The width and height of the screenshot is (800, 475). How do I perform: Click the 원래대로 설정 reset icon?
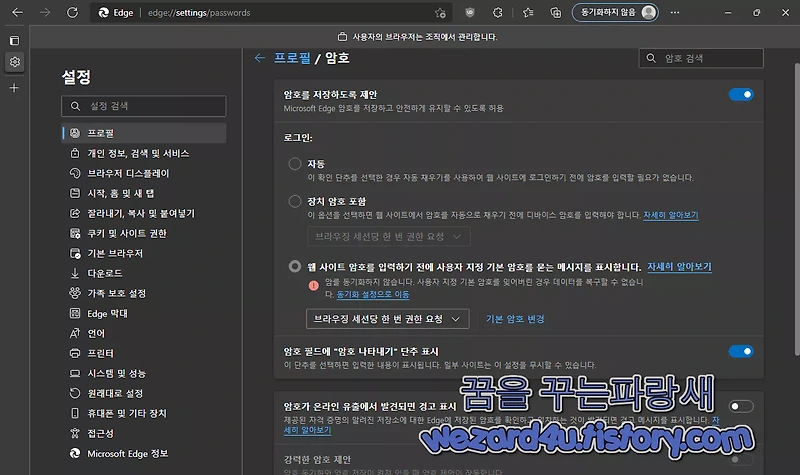point(75,393)
